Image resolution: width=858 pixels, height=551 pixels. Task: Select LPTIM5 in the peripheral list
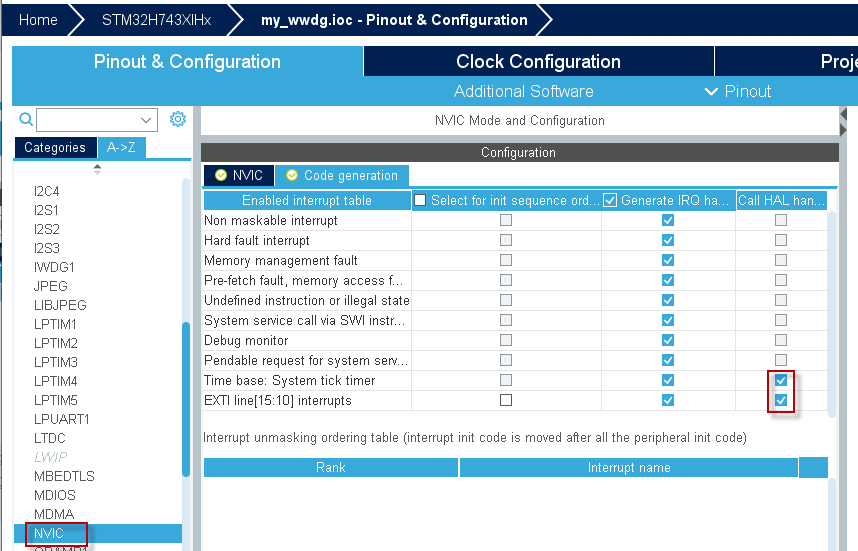click(x=56, y=401)
